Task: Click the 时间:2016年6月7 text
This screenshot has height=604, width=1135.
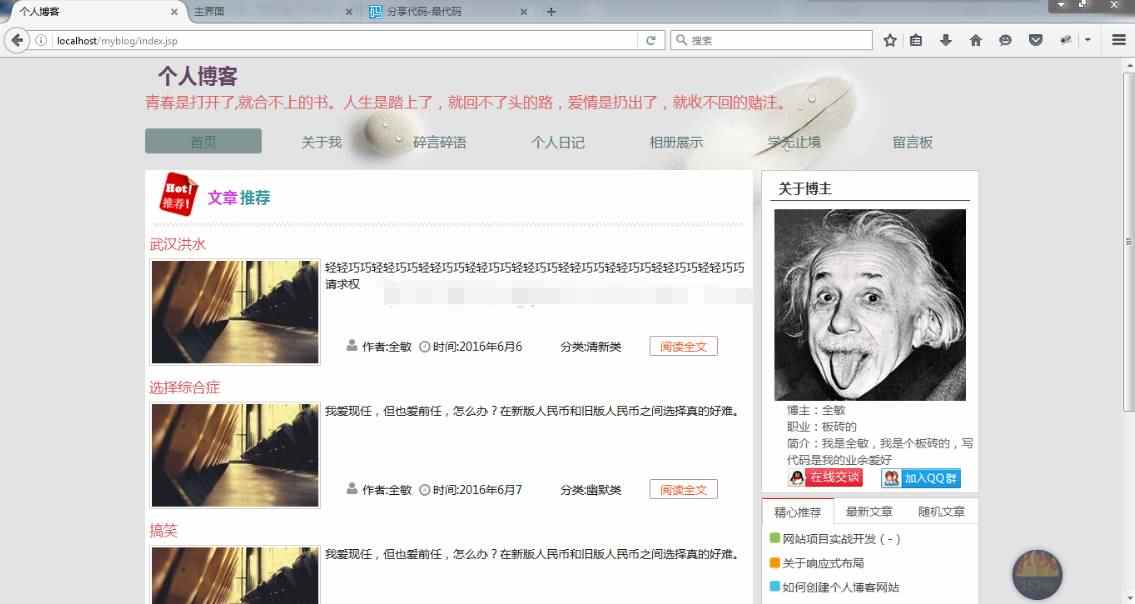Action: point(477,490)
